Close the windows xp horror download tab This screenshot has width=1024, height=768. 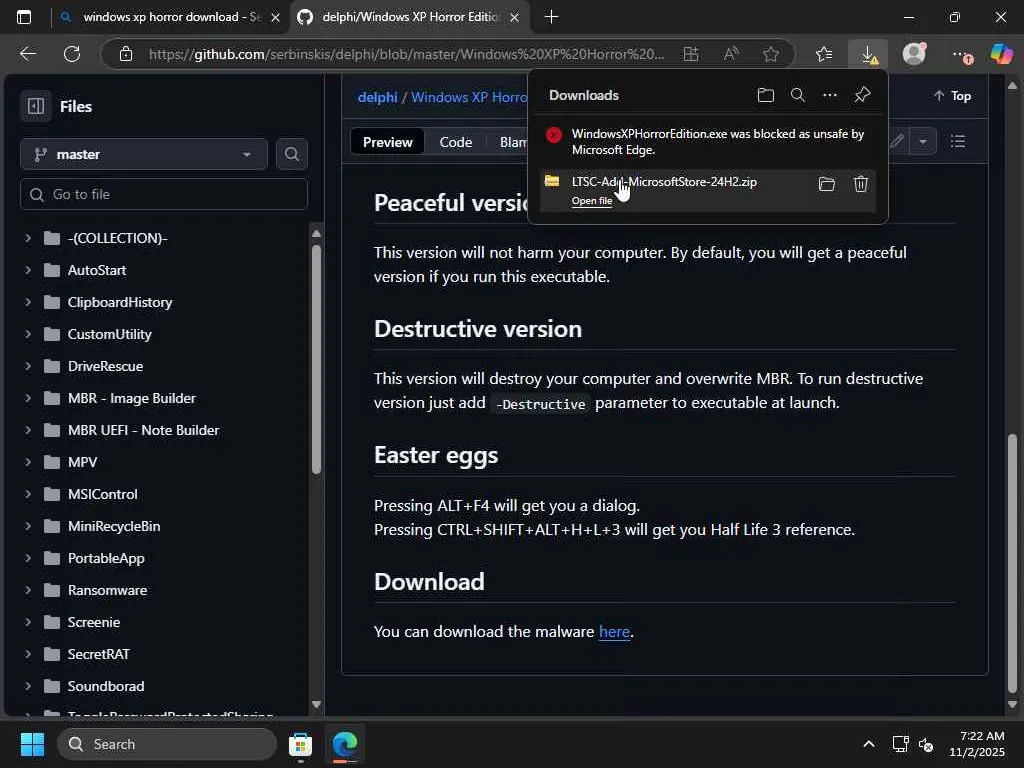(276, 18)
